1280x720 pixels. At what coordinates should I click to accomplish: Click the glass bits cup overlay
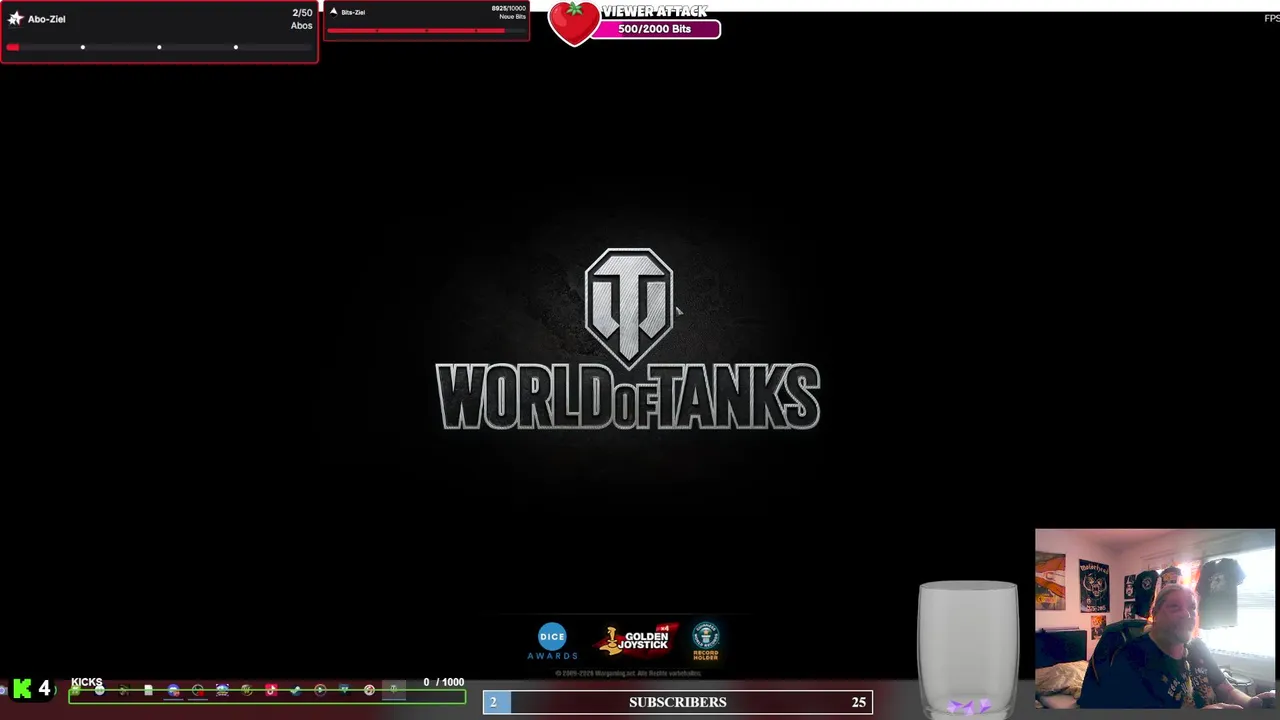tap(968, 649)
